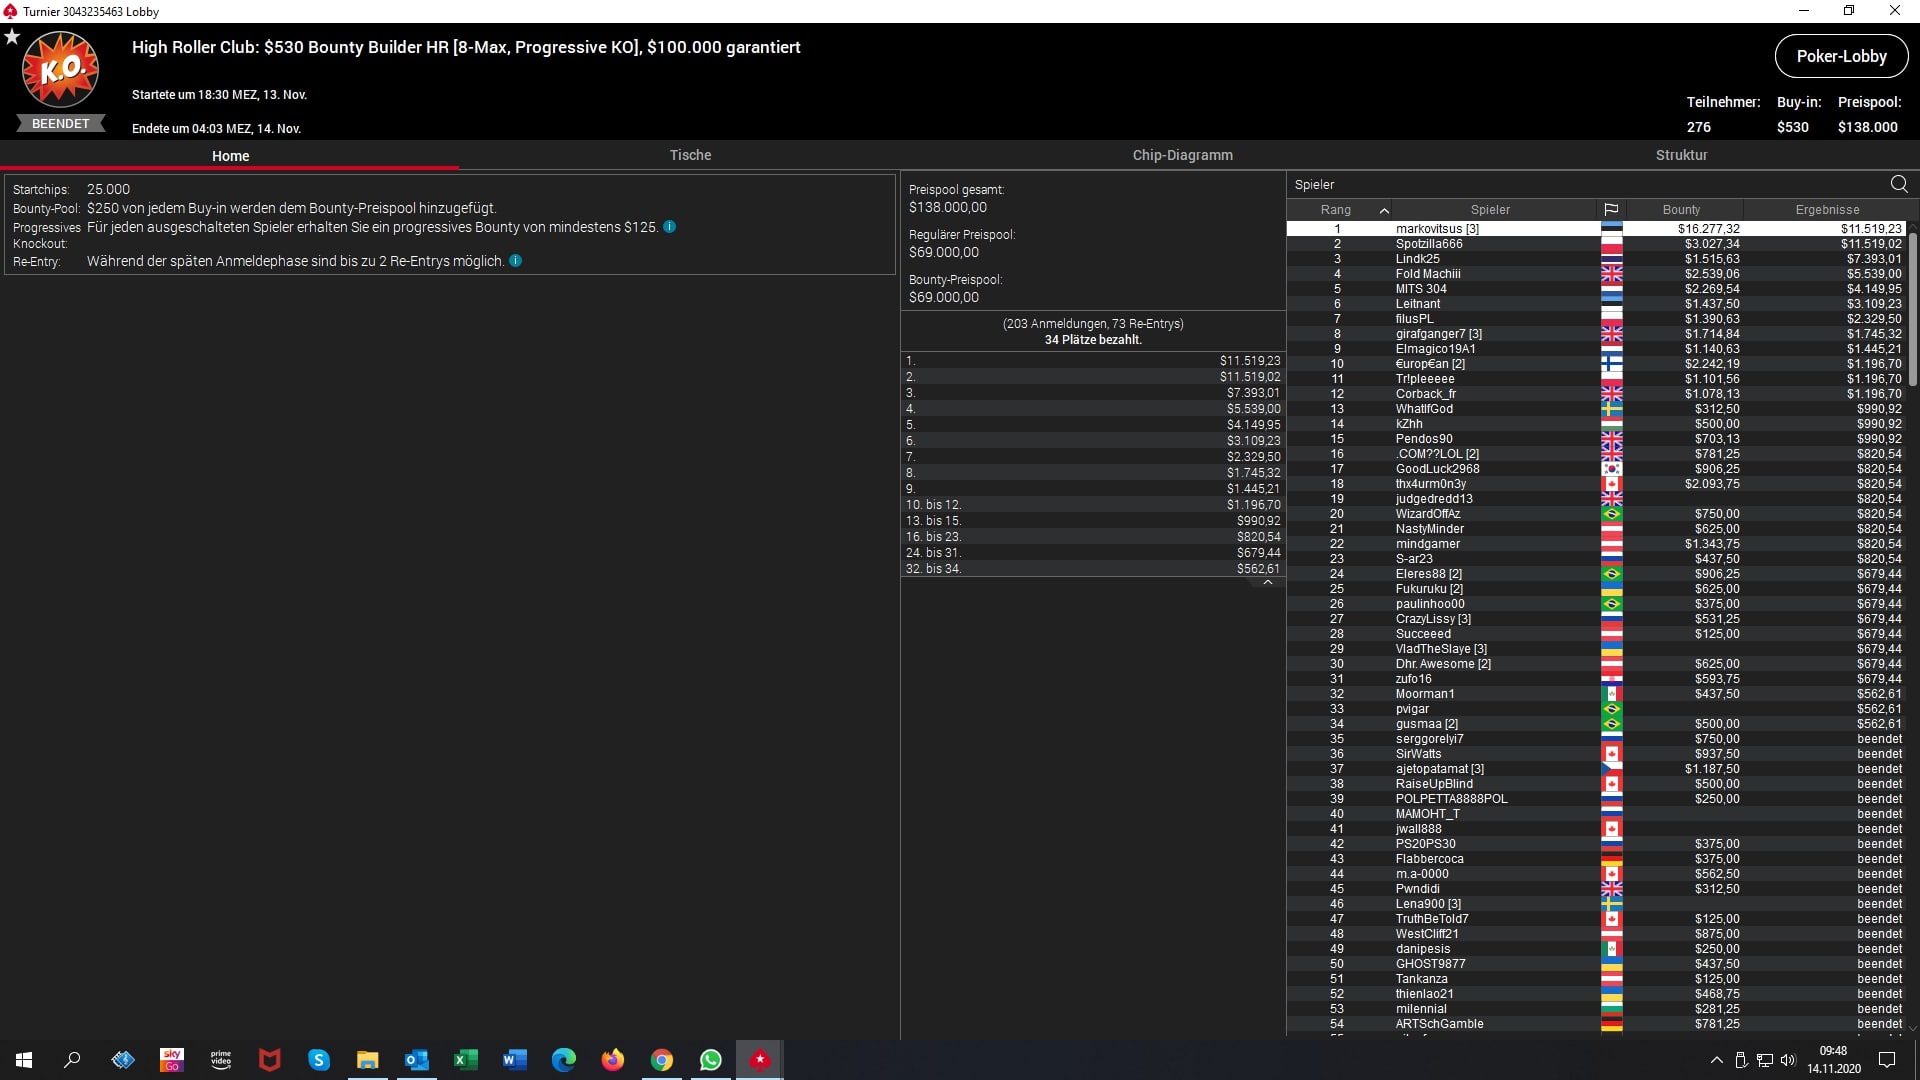The width and height of the screenshot is (1920, 1080).
Task: Sort players by Bounty column header
Action: [x=1681, y=210]
